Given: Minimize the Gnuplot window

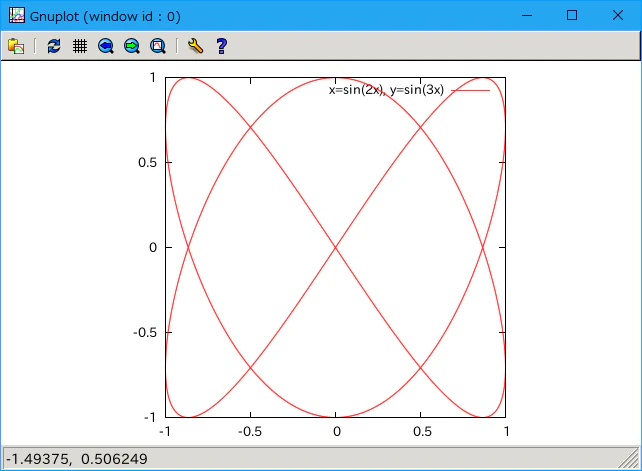Looking at the screenshot, I should (527, 16).
